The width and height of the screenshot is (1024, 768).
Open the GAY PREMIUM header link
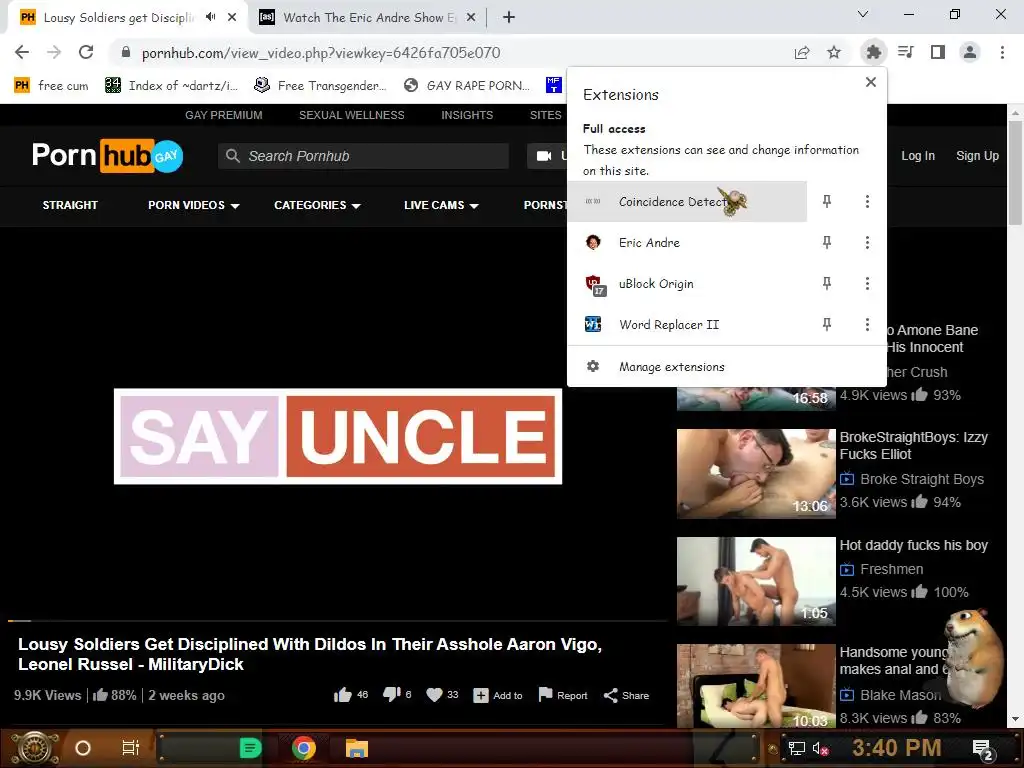point(224,115)
